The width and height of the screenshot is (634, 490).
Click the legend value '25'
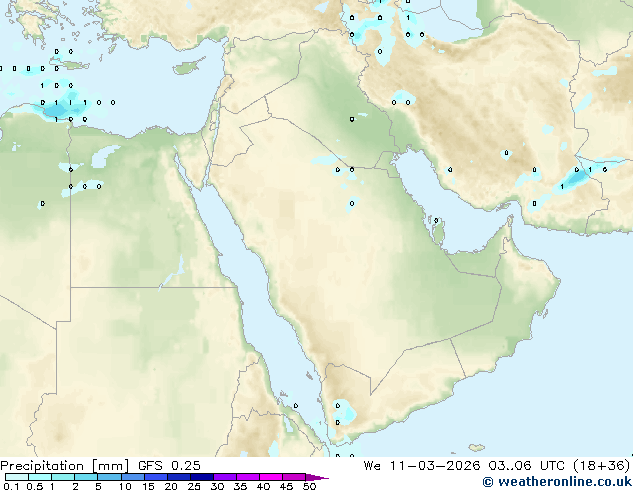pyautogui.click(x=194, y=486)
